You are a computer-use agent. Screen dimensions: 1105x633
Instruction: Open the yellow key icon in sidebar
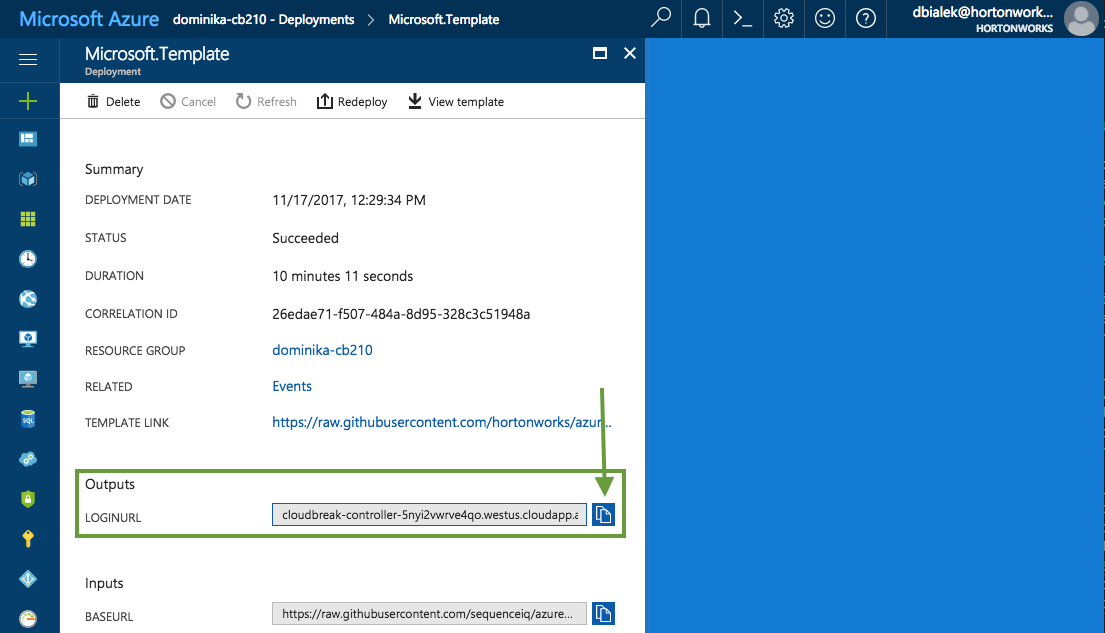(x=28, y=539)
